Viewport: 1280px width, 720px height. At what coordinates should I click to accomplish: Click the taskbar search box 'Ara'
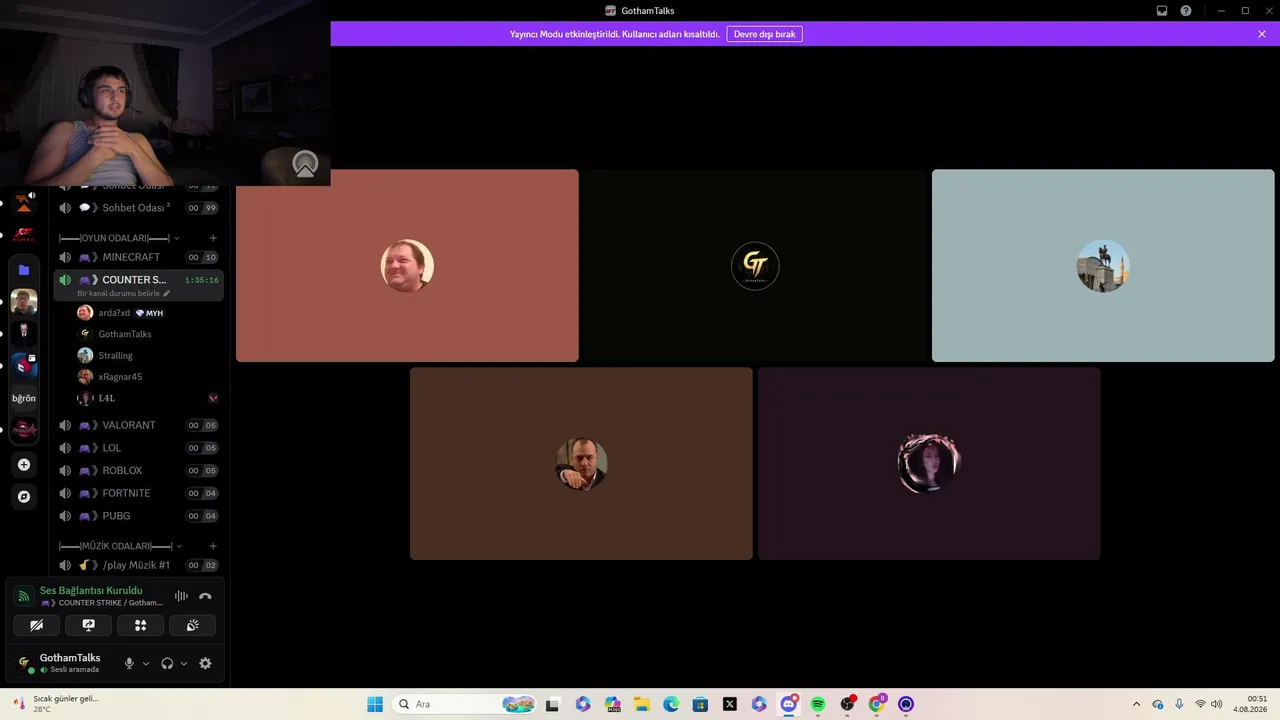pos(465,704)
